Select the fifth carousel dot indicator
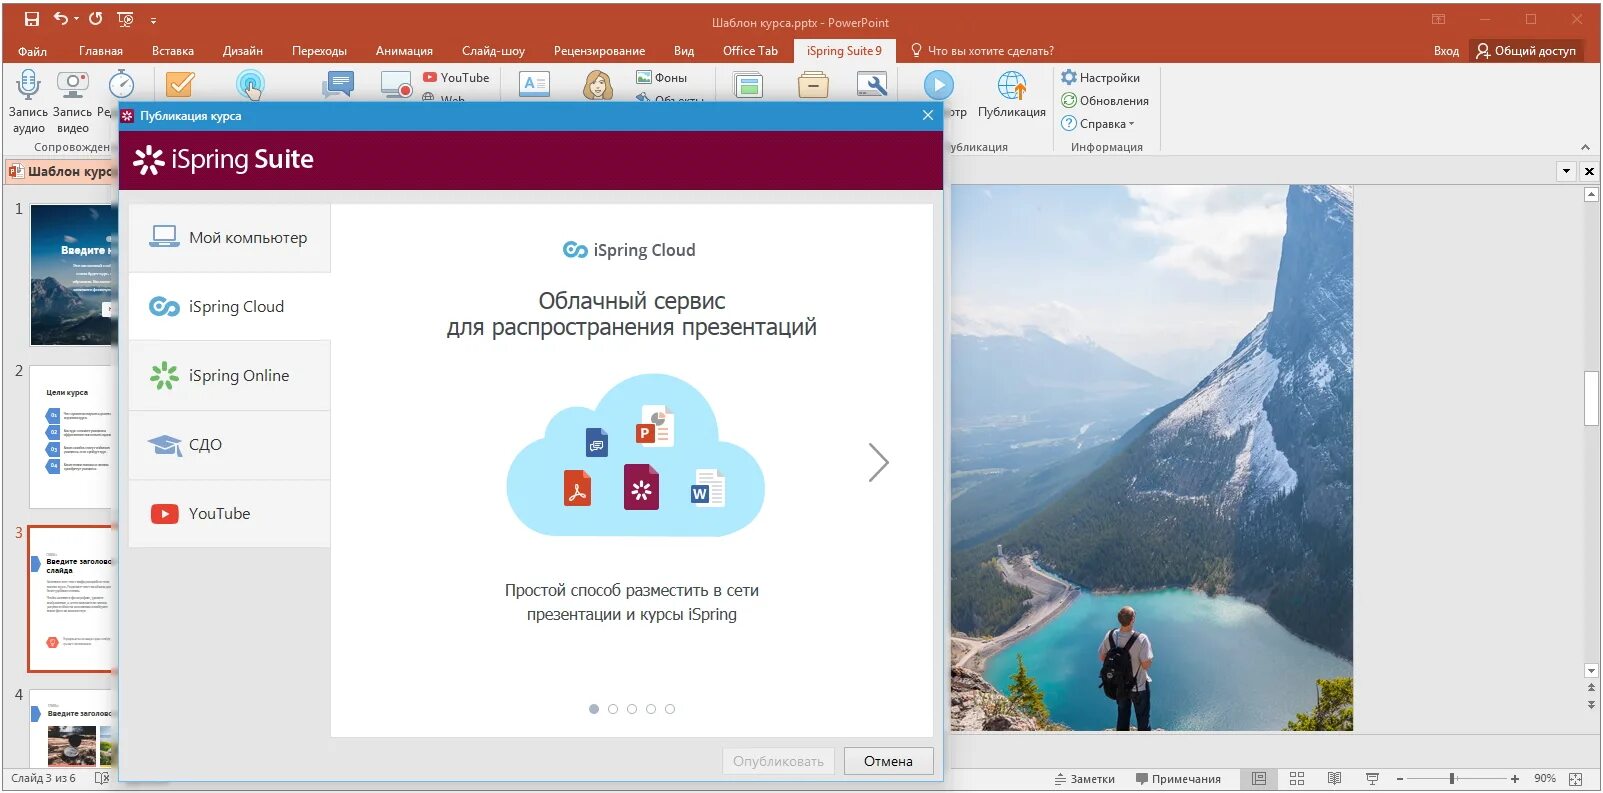 (x=670, y=709)
